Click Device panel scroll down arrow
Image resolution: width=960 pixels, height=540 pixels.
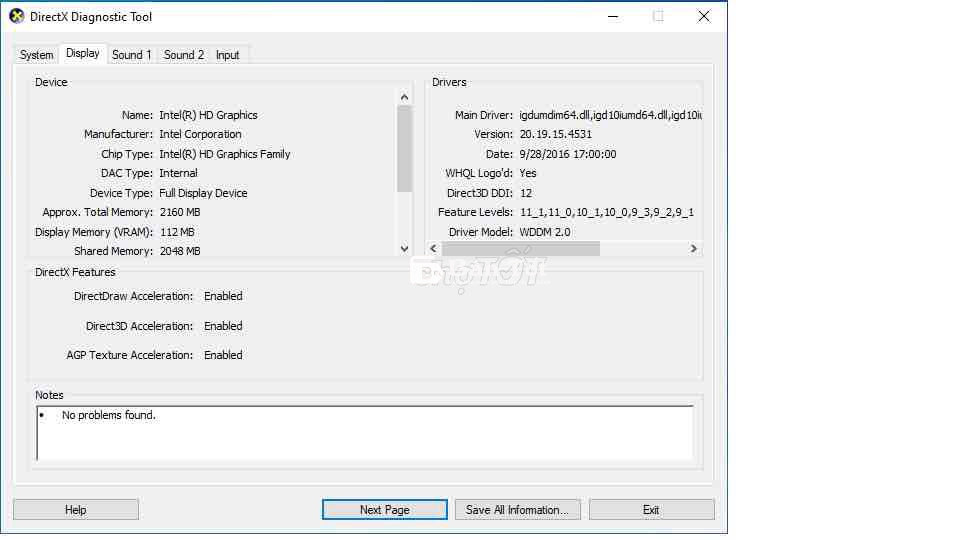(x=404, y=249)
